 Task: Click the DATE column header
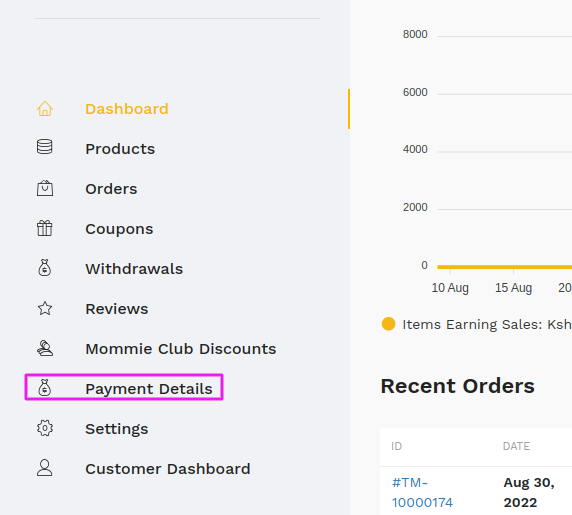(516, 446)
